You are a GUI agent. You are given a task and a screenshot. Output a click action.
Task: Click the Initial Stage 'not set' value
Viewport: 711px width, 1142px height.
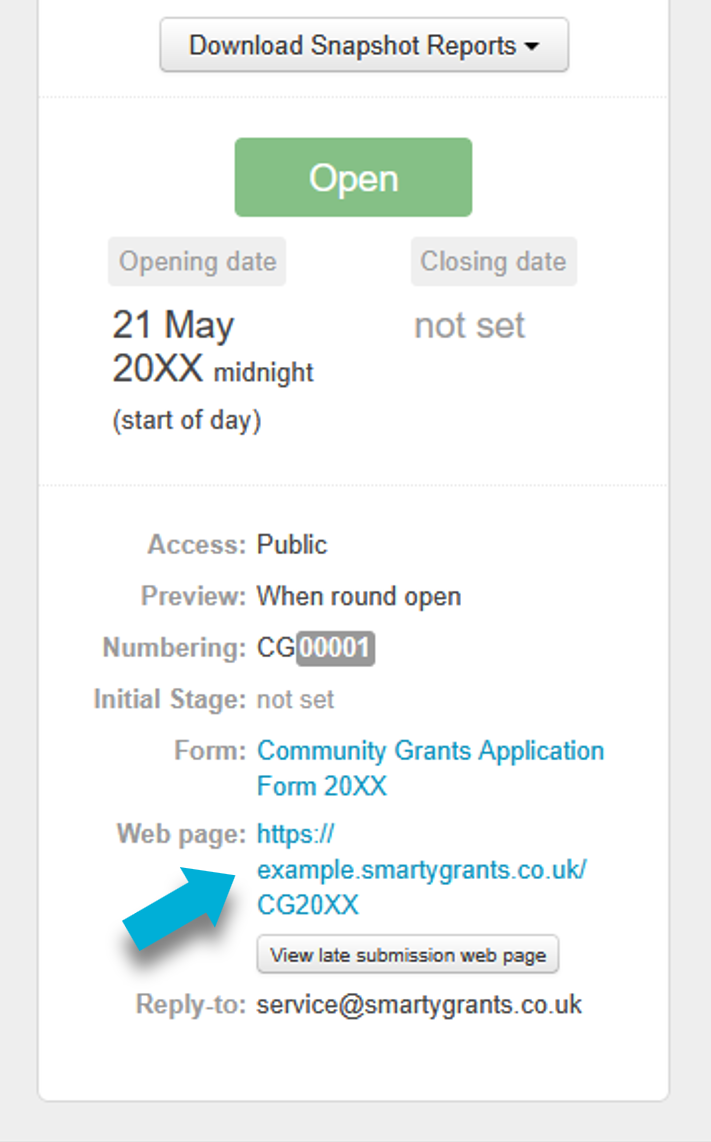(295, 700)
